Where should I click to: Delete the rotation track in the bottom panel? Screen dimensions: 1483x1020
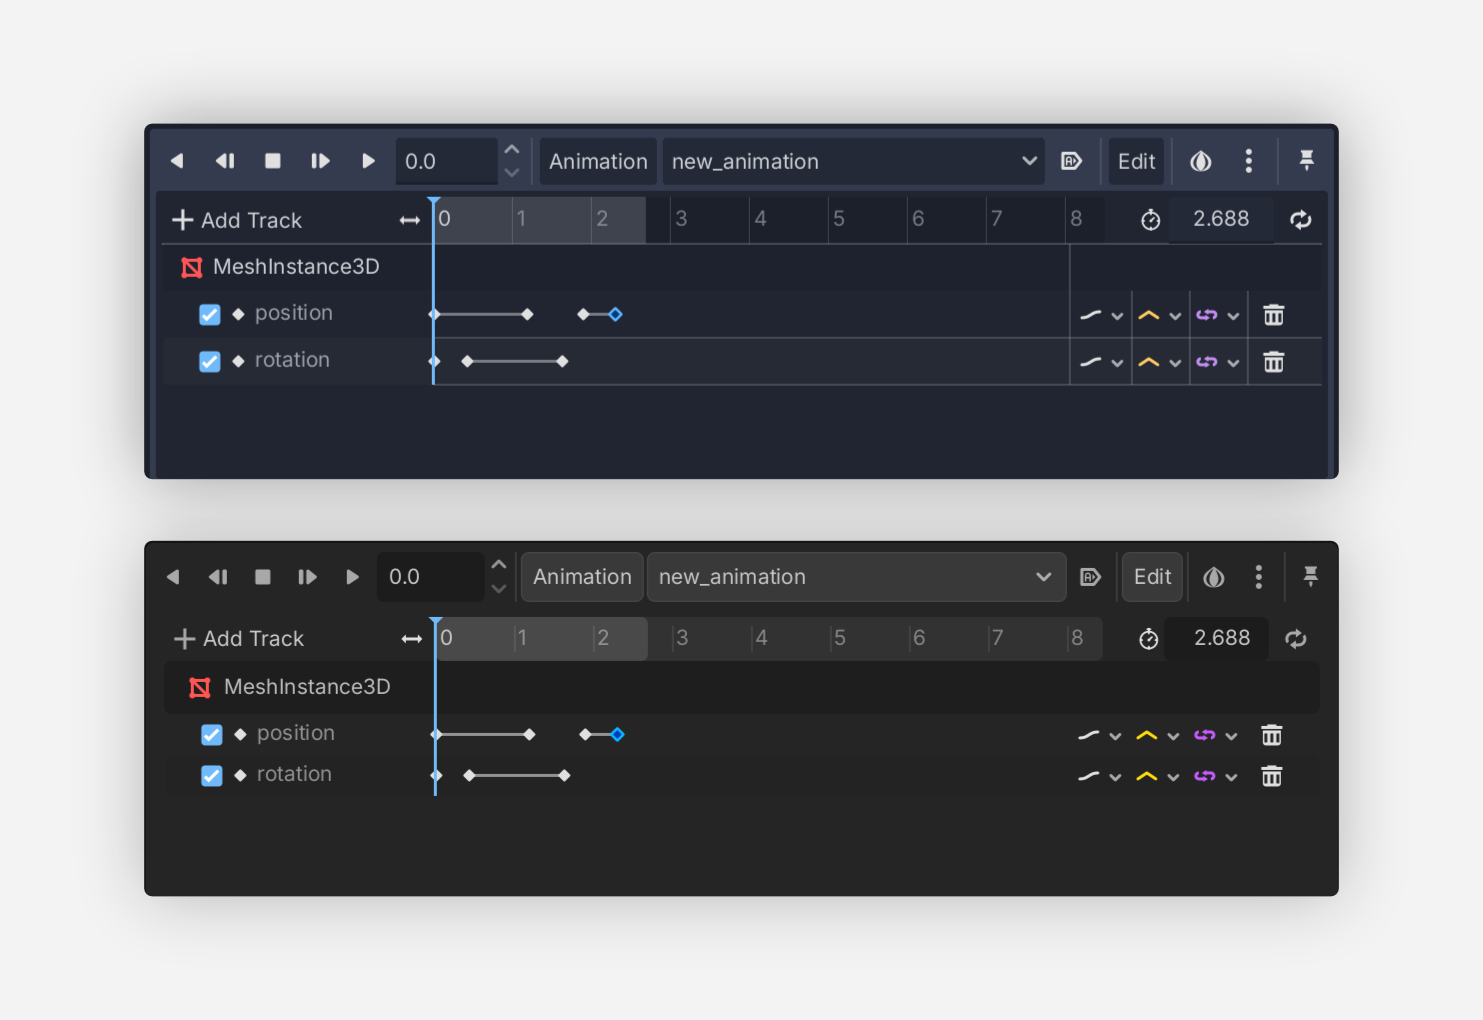1271,776
